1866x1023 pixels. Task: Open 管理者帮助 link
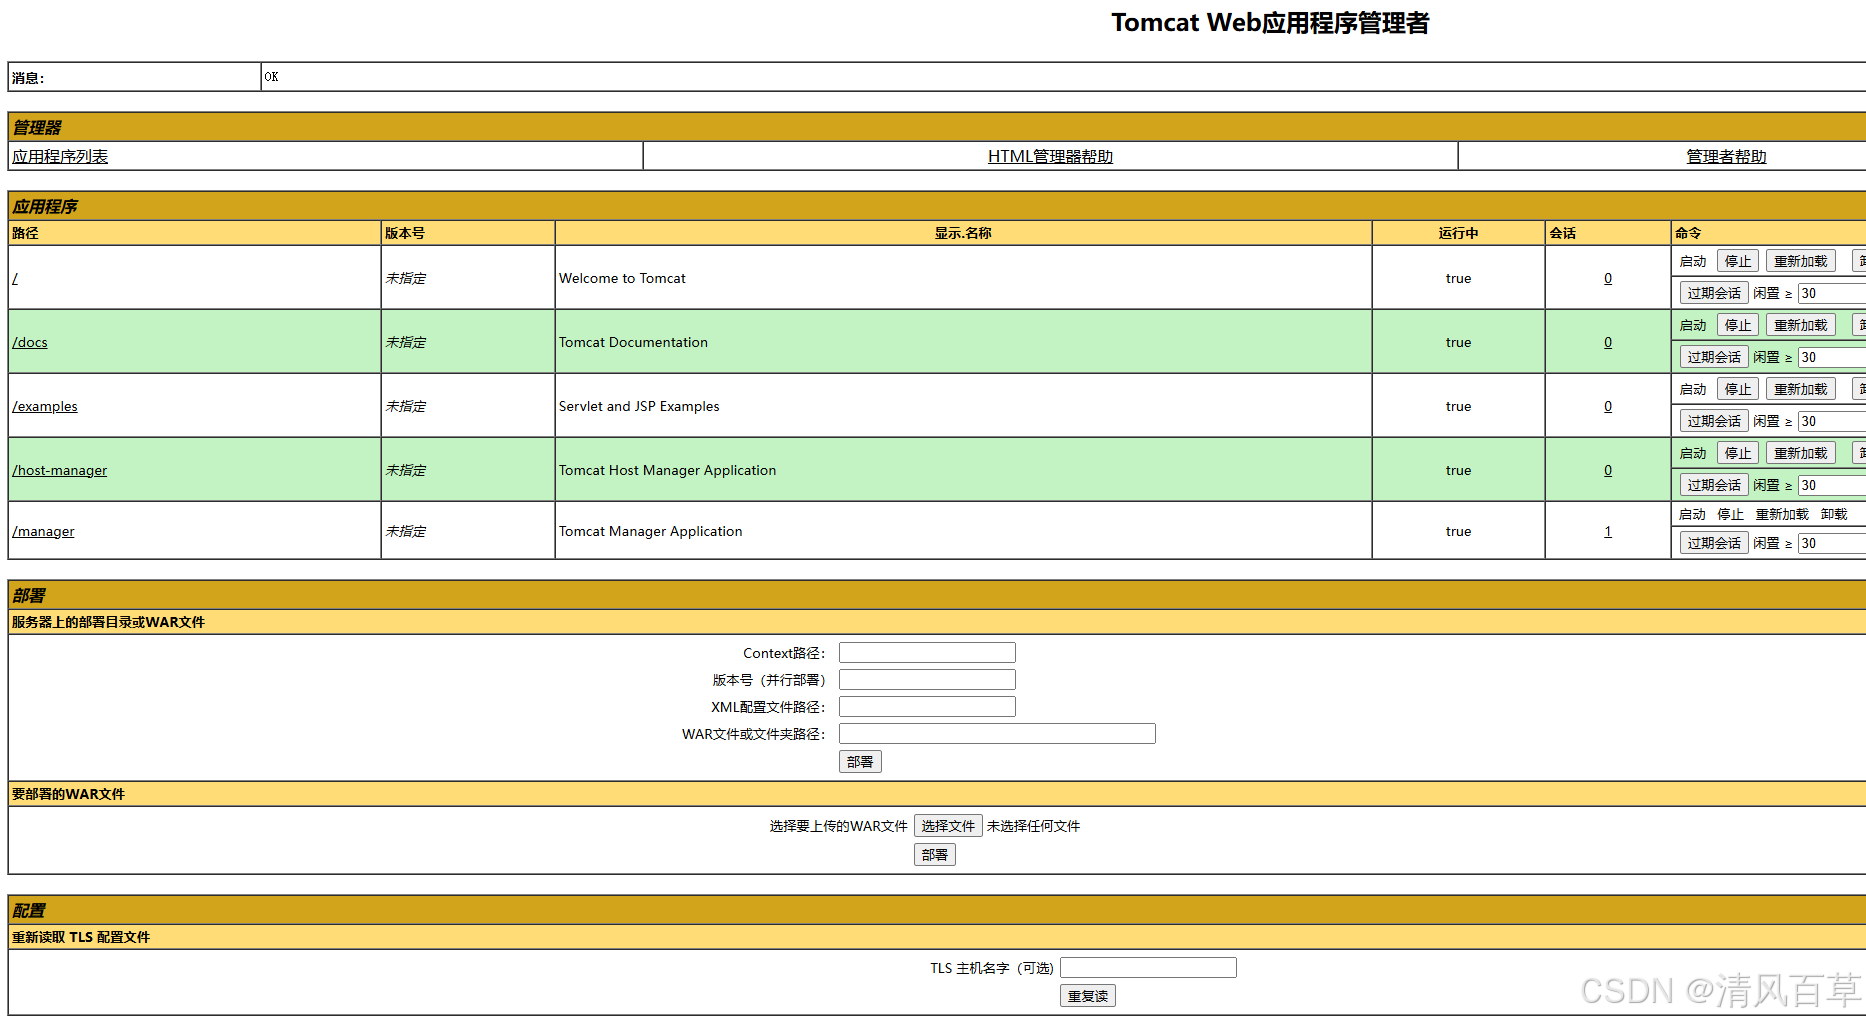click(x=1726, y=156)
